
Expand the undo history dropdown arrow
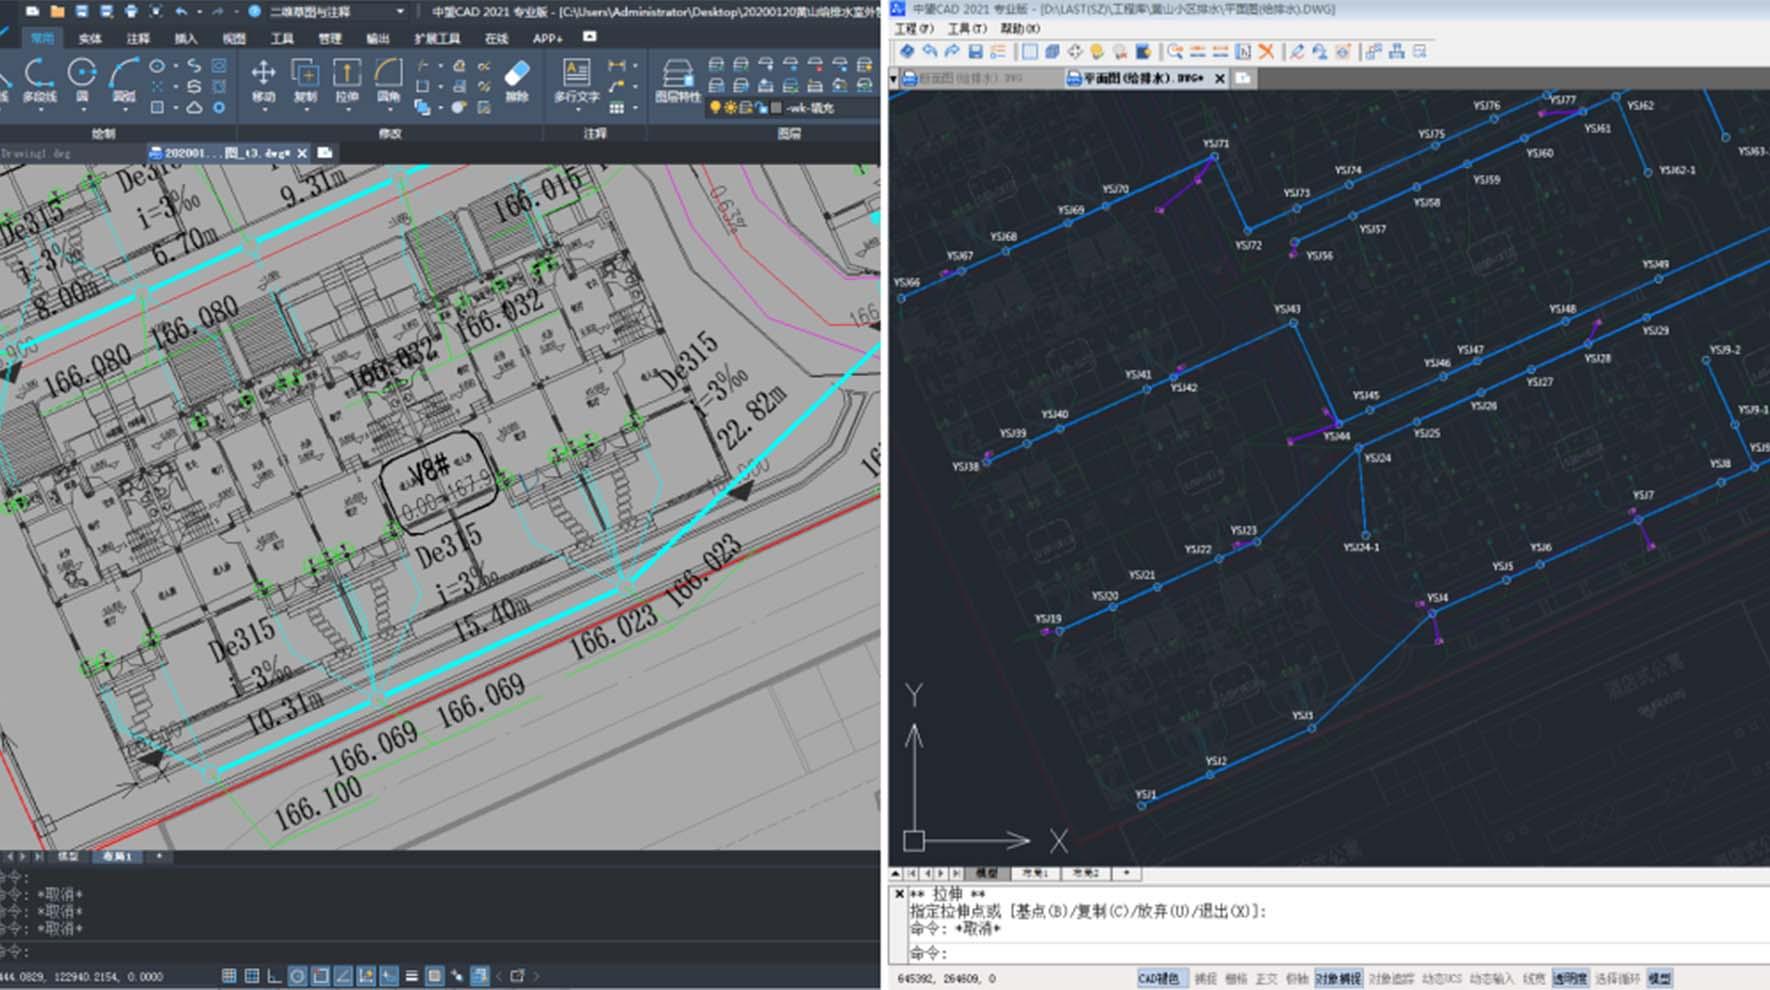coord(199,12)
